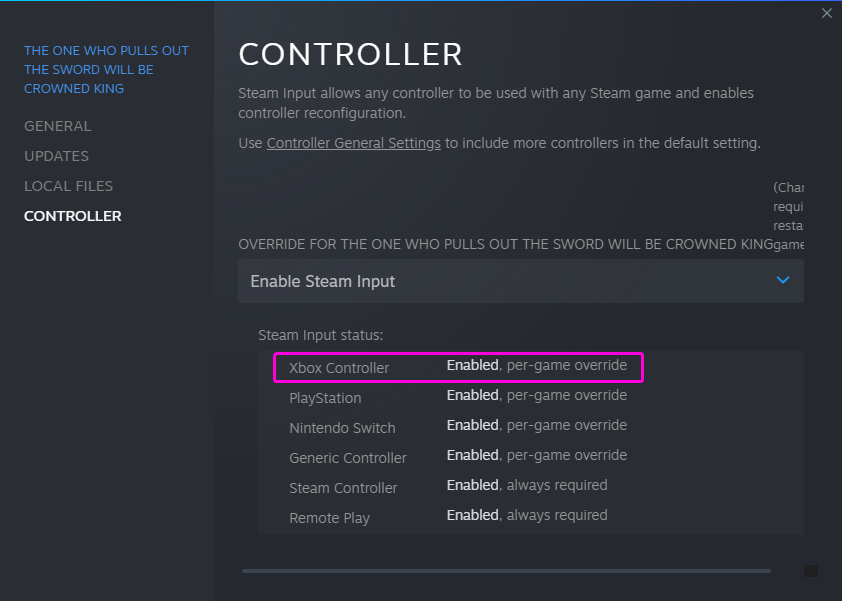Image resolution: width=842 pixels, height=601 pixels.
Task: Select the Steam Controller row label
Action: click(343, 488)
